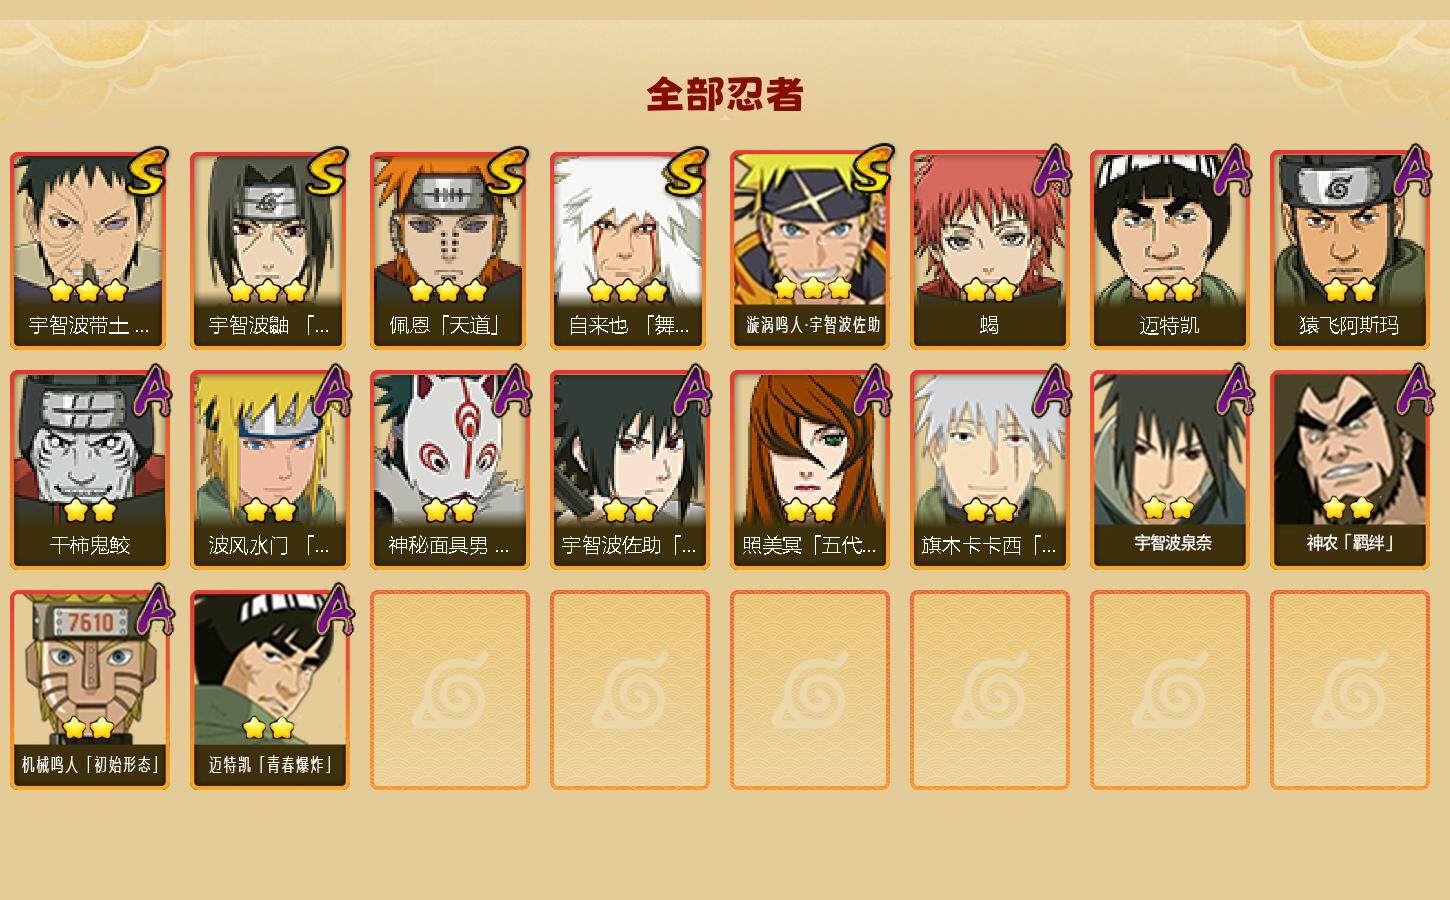Click the S rank badge on 宇智波带土
The image size is (1450, 900).
147,172
